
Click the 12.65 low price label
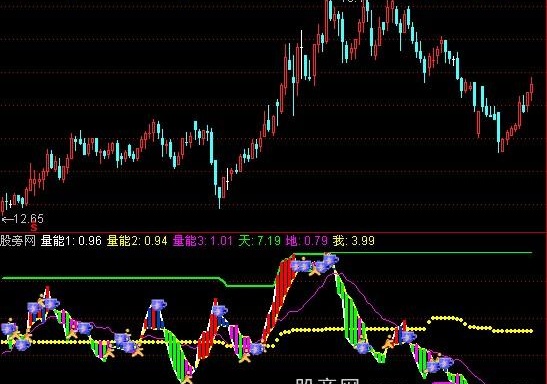tap(23, 219)
